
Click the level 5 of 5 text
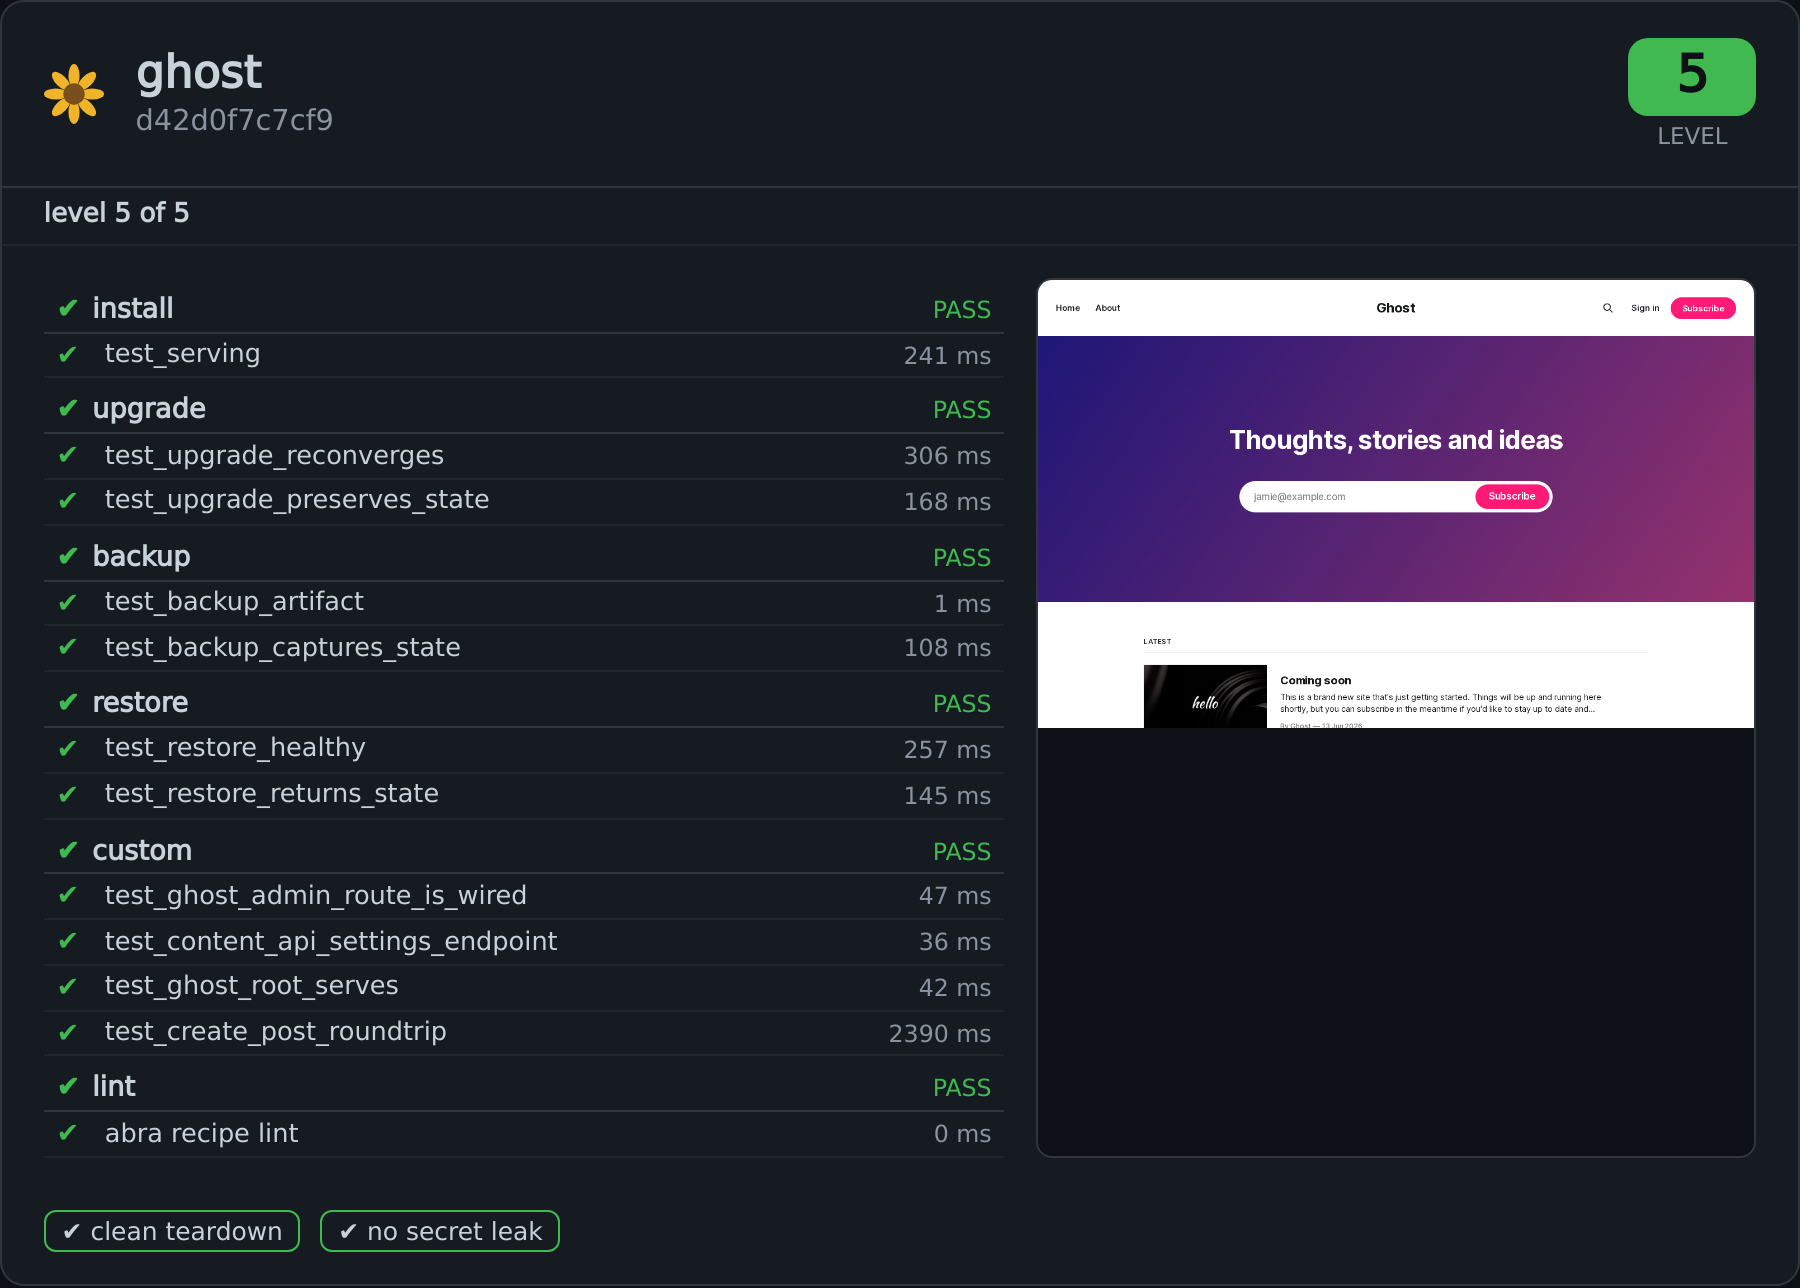(x=116, y=212)
